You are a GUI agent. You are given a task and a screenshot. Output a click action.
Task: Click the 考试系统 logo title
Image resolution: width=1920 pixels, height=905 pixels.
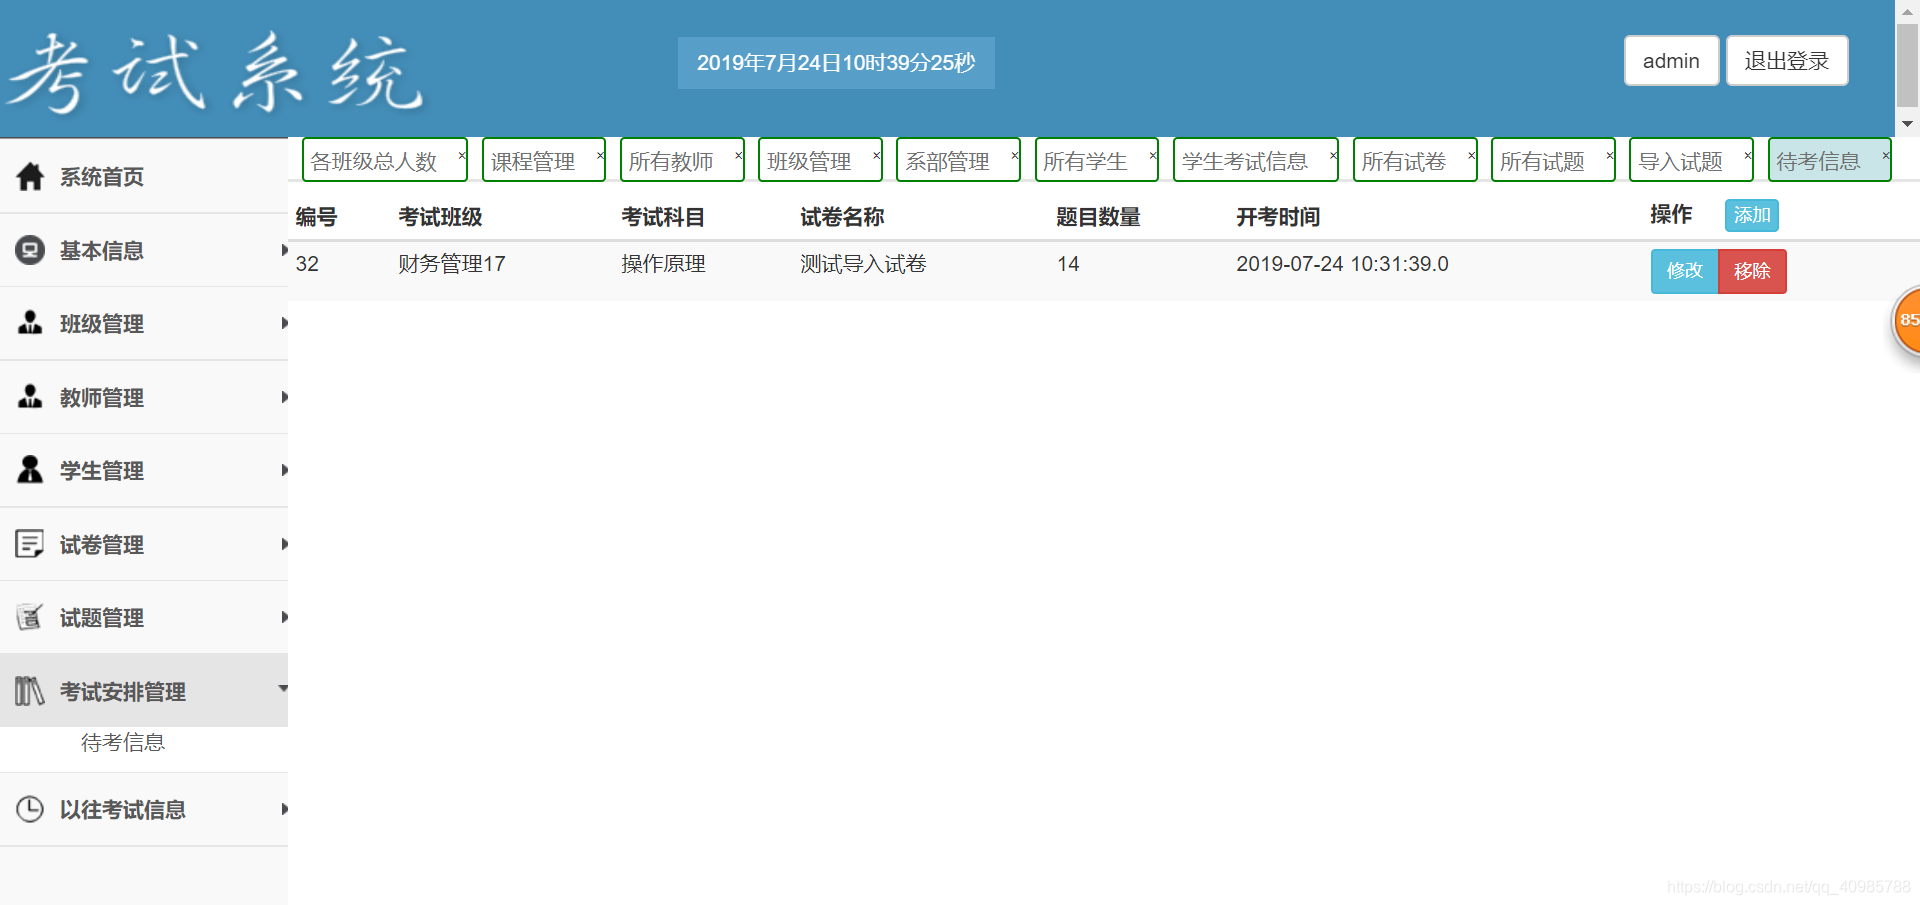click(x=215, y=71)
